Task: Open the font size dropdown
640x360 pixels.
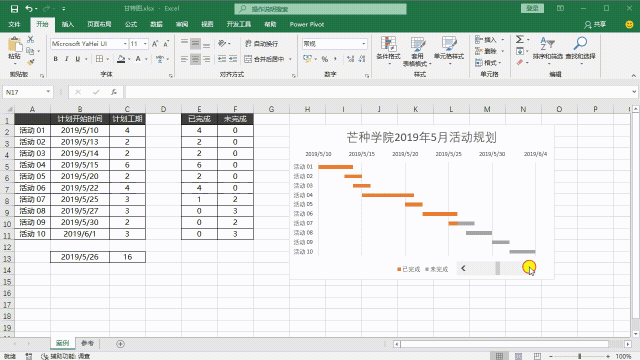Action: [145, 44]
